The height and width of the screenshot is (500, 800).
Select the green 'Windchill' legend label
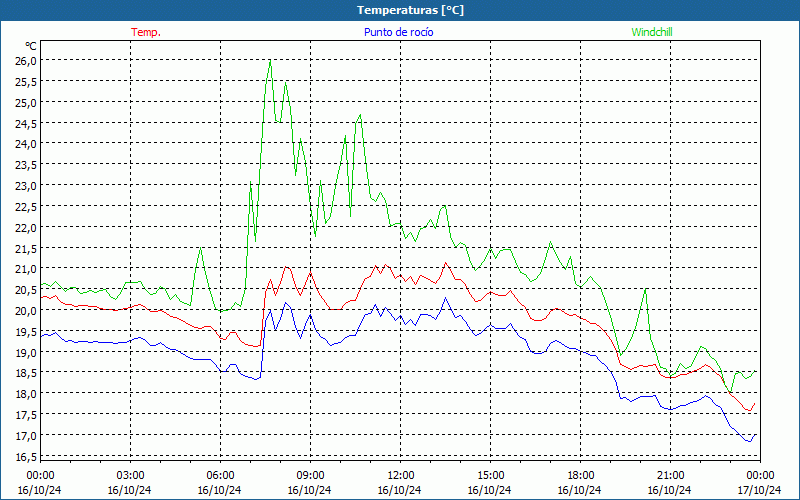click(x=652, y=32)
